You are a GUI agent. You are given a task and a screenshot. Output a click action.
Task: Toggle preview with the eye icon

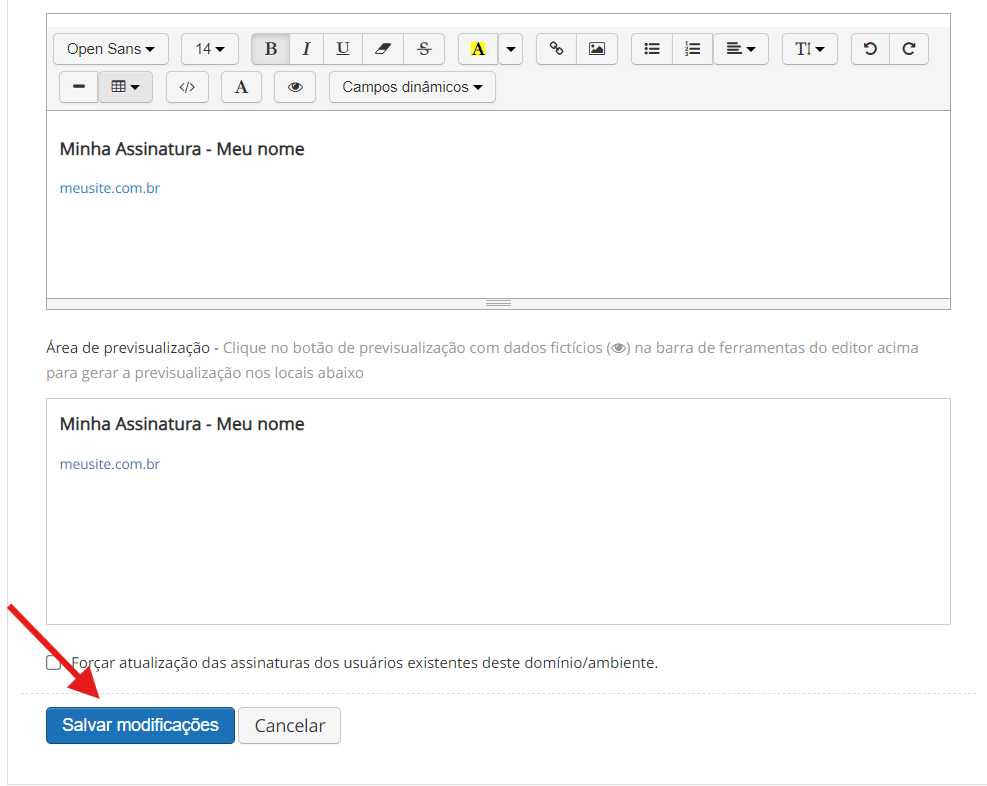point(295,87)
